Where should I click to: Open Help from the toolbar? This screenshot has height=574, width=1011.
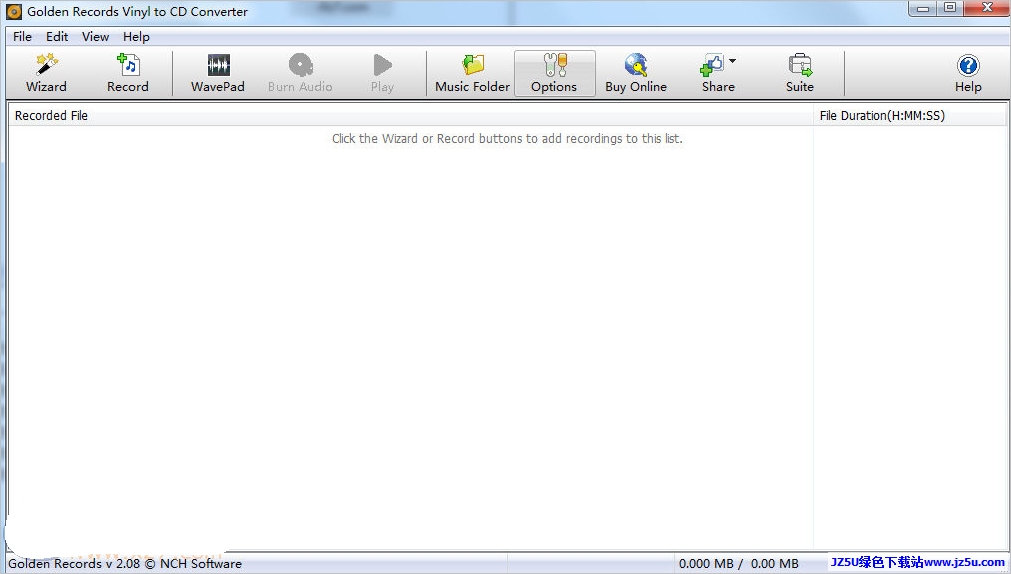click(x=968, y=74)
